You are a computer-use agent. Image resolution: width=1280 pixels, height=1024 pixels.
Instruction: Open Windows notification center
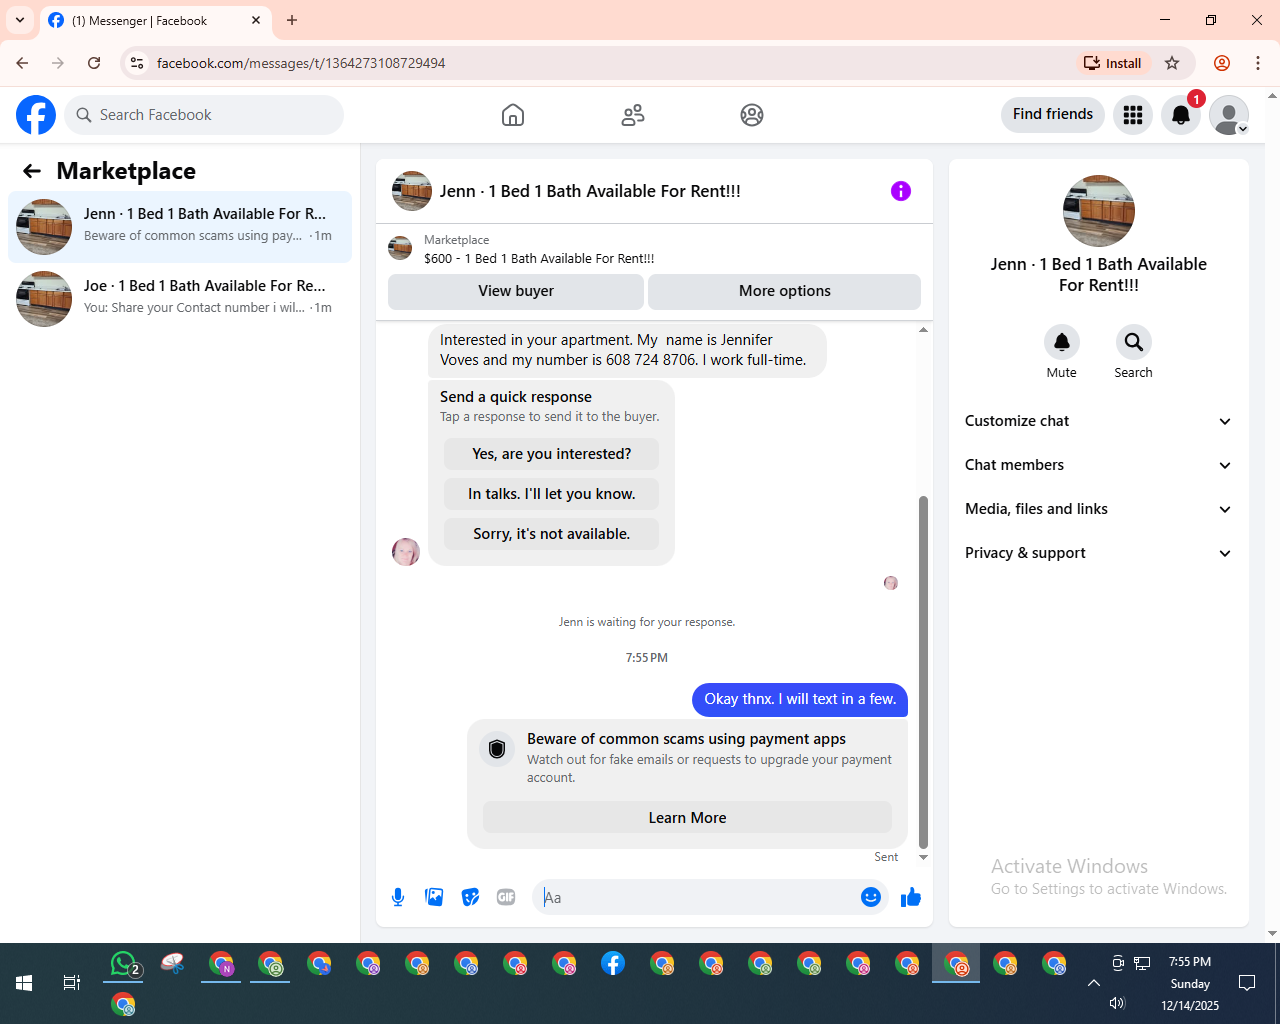coord(1247,983)
